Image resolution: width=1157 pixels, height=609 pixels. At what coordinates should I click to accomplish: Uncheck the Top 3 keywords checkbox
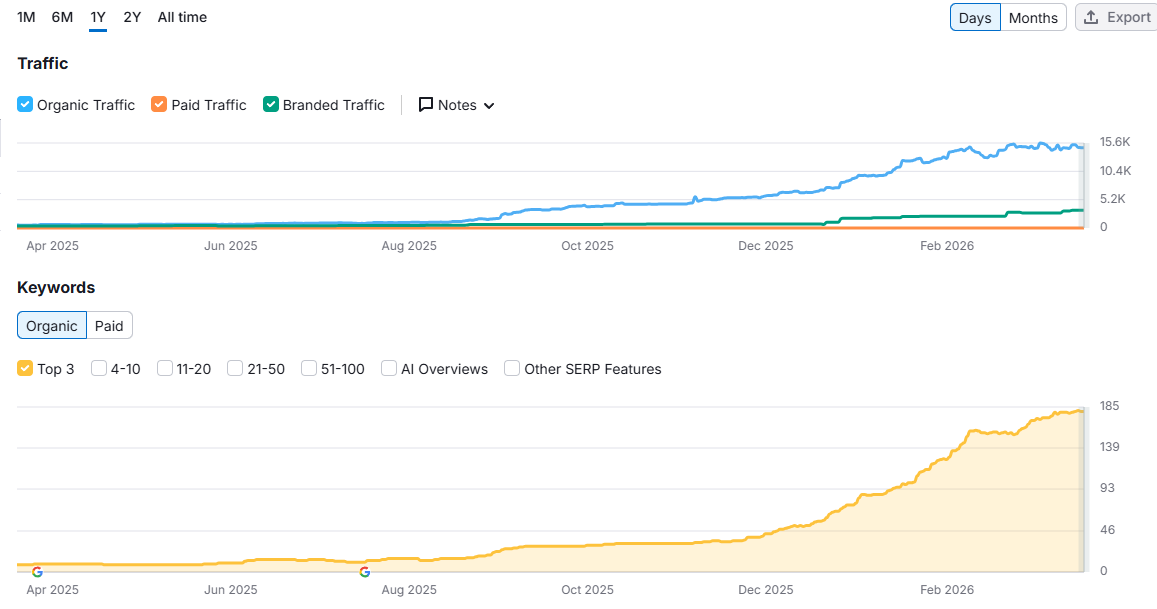click(25, 369)
